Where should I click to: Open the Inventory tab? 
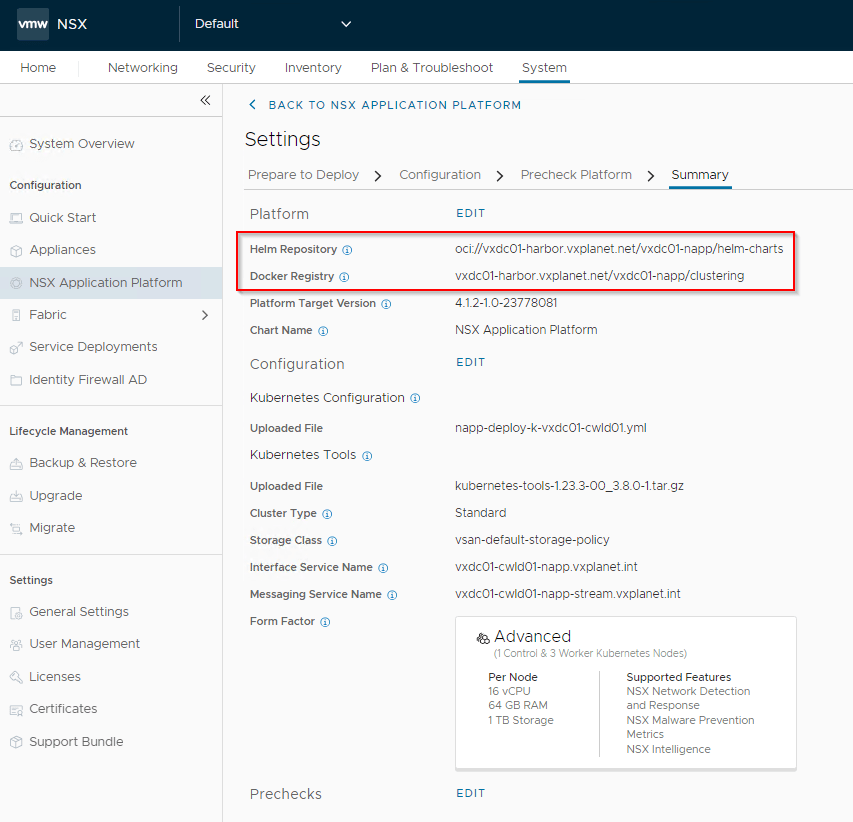tap(313, 67)
